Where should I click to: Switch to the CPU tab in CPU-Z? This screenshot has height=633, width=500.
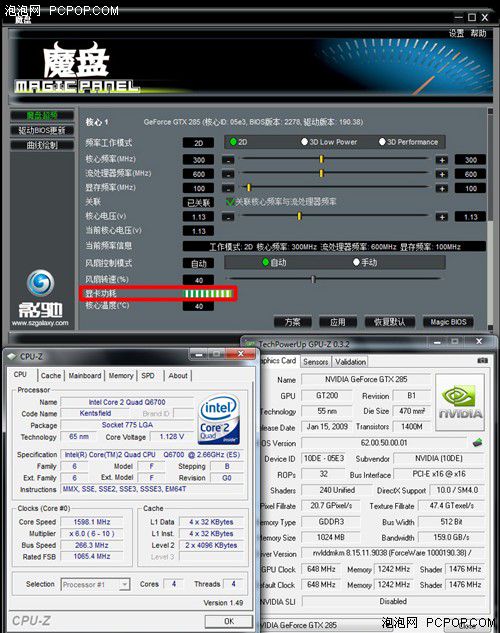(21, 375)
